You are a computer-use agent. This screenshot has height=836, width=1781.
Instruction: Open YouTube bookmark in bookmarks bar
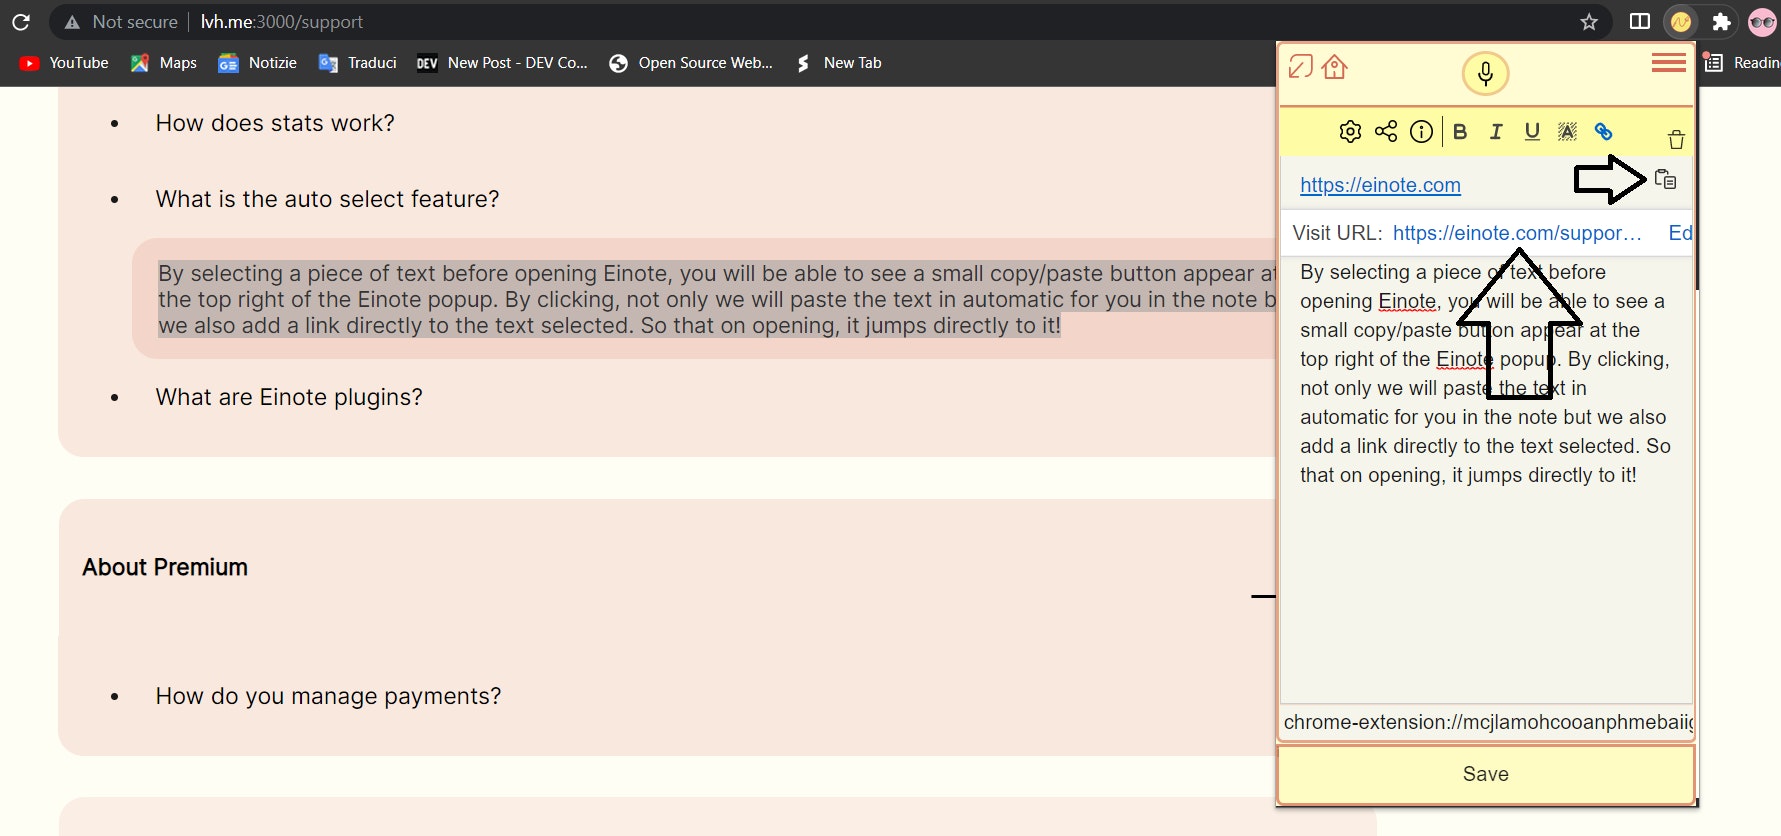65,63
